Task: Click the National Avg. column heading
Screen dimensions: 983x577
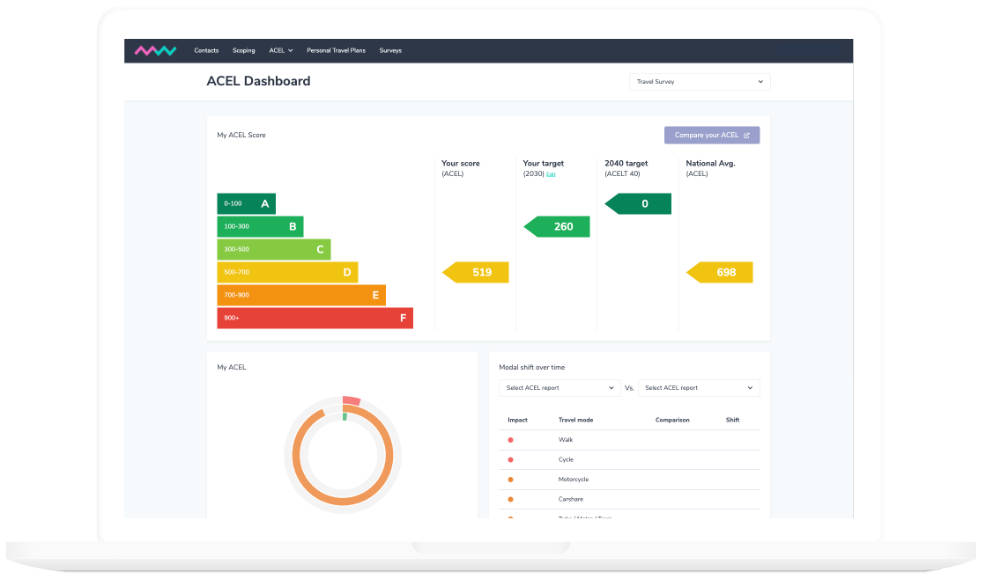Action: [710, 163]
